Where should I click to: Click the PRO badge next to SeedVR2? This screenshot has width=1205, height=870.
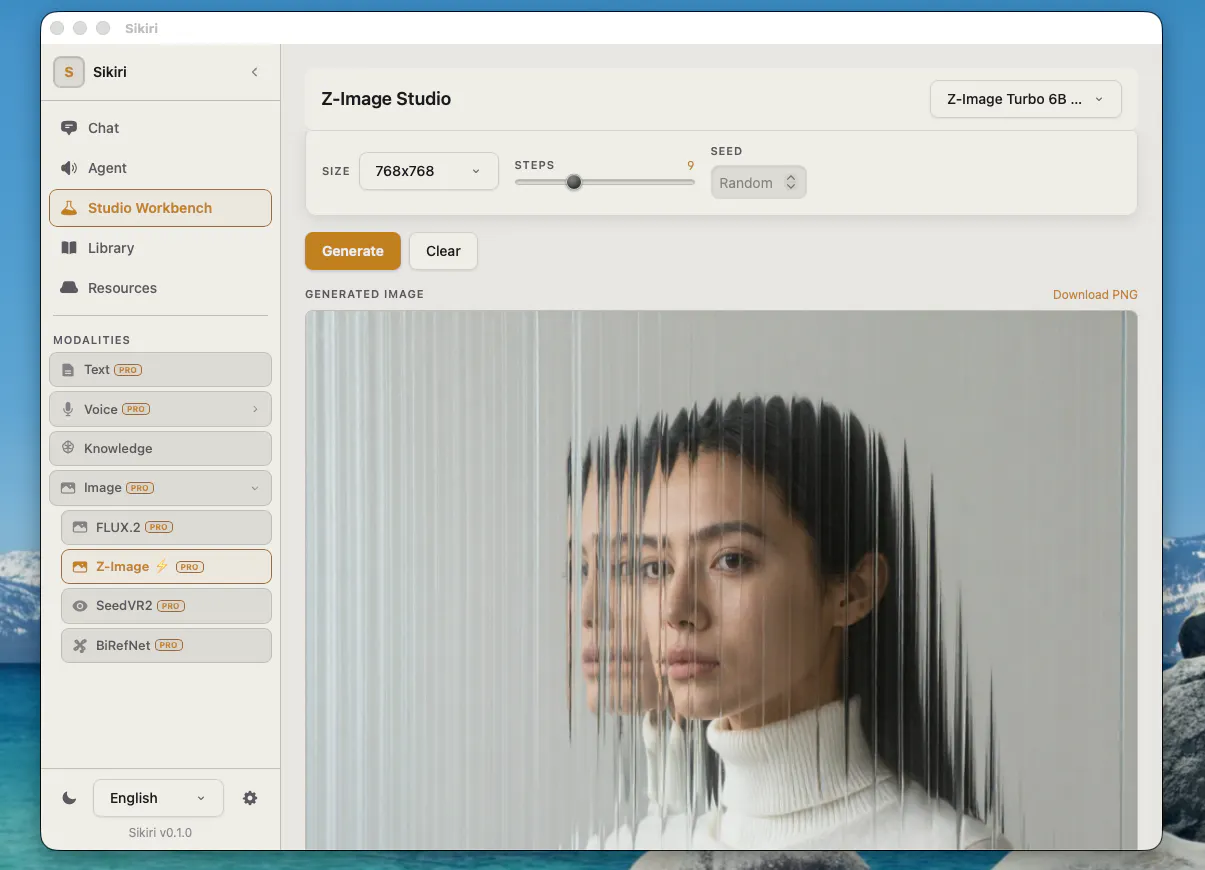tap(170, 606)
